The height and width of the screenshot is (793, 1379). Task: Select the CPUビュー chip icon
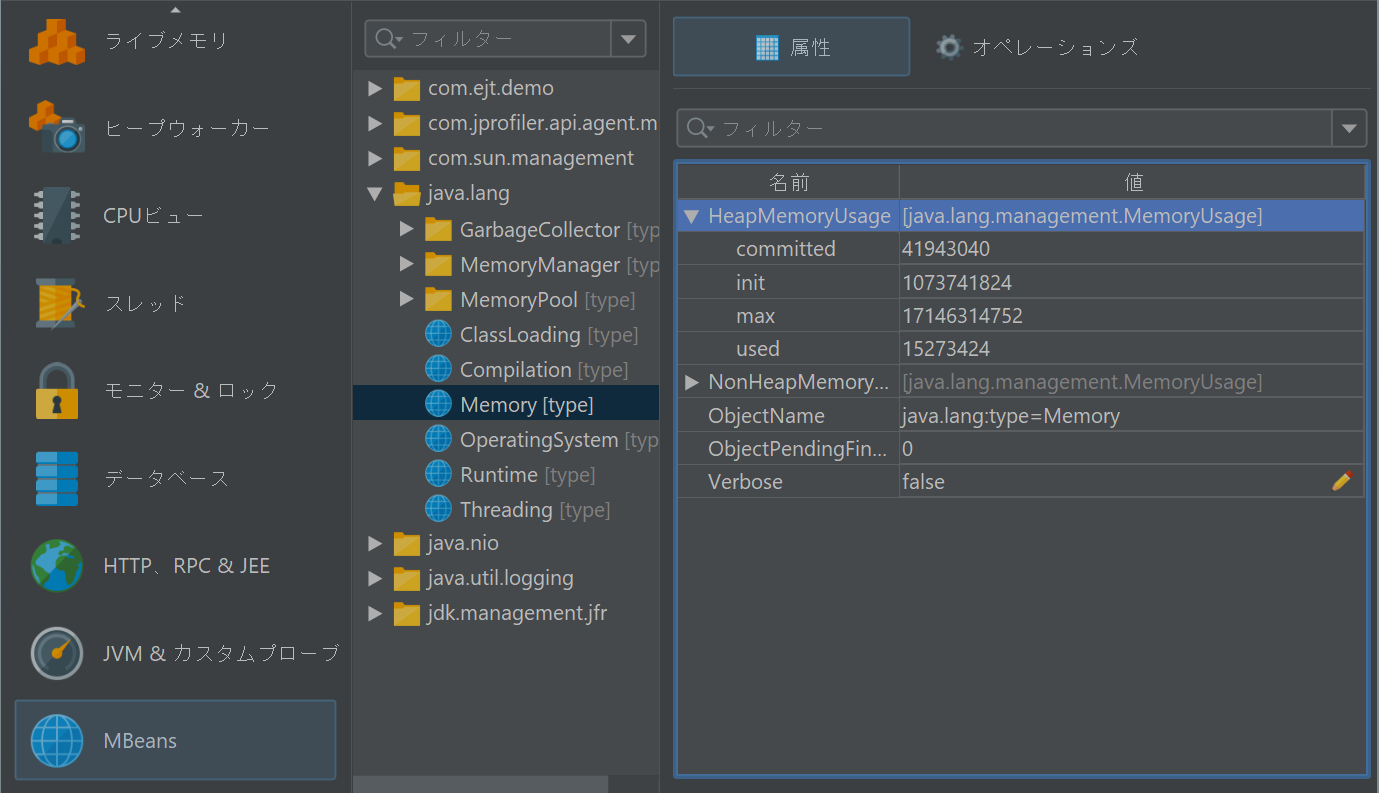[x=57, y=215]
